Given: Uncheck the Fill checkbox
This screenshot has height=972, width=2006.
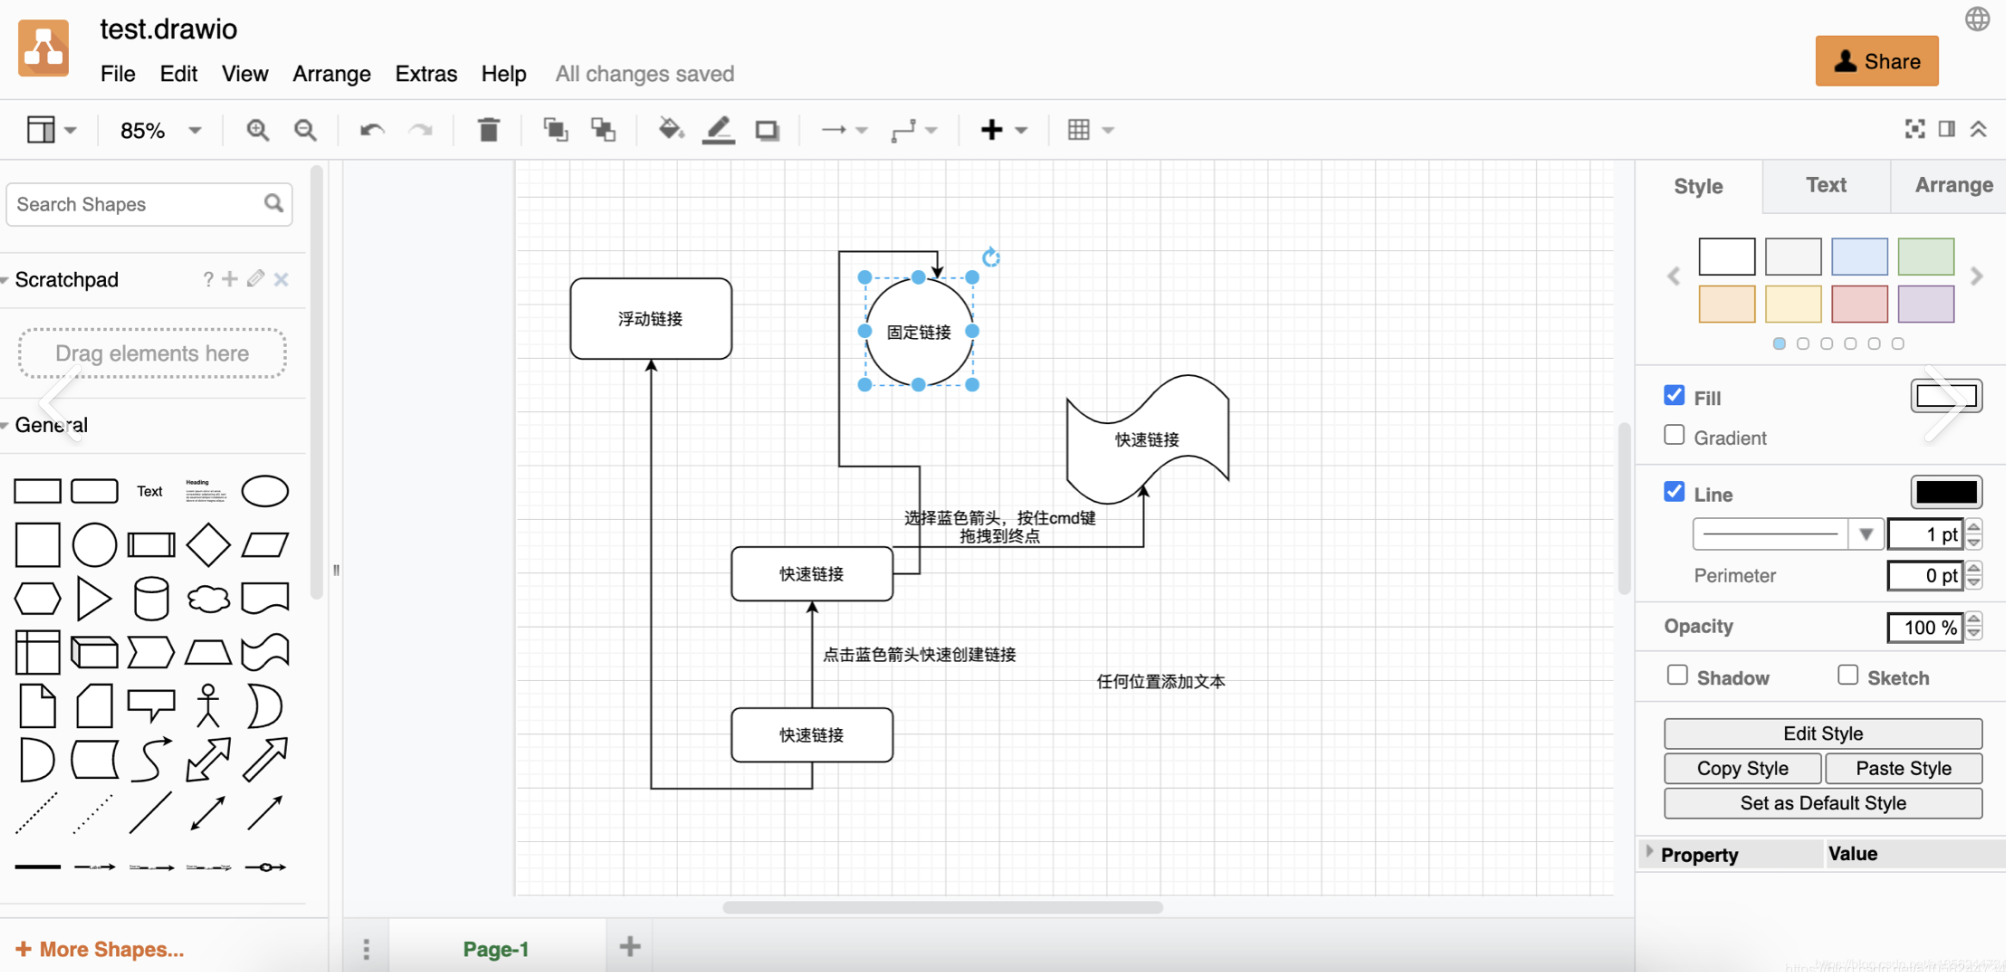Looking at the screenshot, I should click(x=1674, y=396).
